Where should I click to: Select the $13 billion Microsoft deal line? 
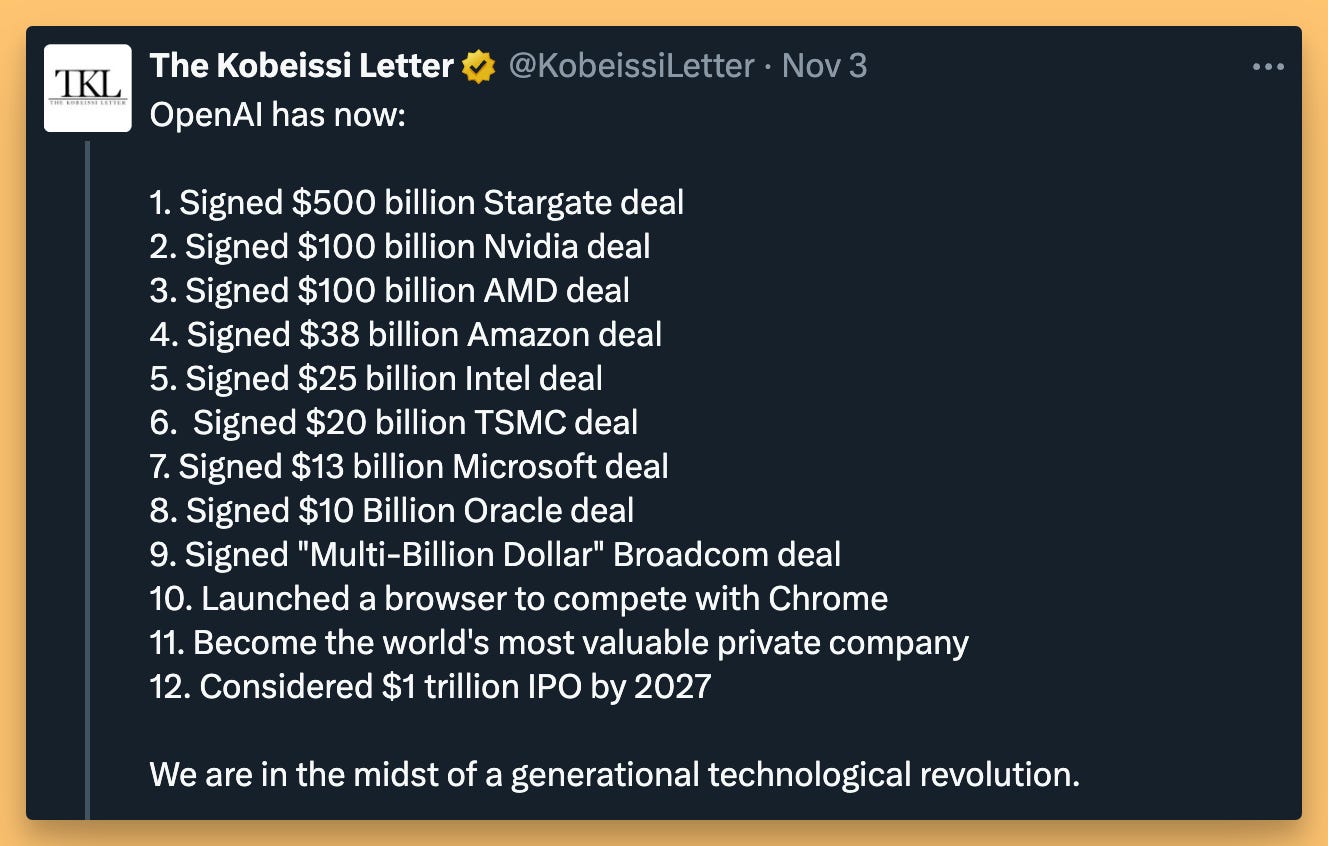(409, 467)
